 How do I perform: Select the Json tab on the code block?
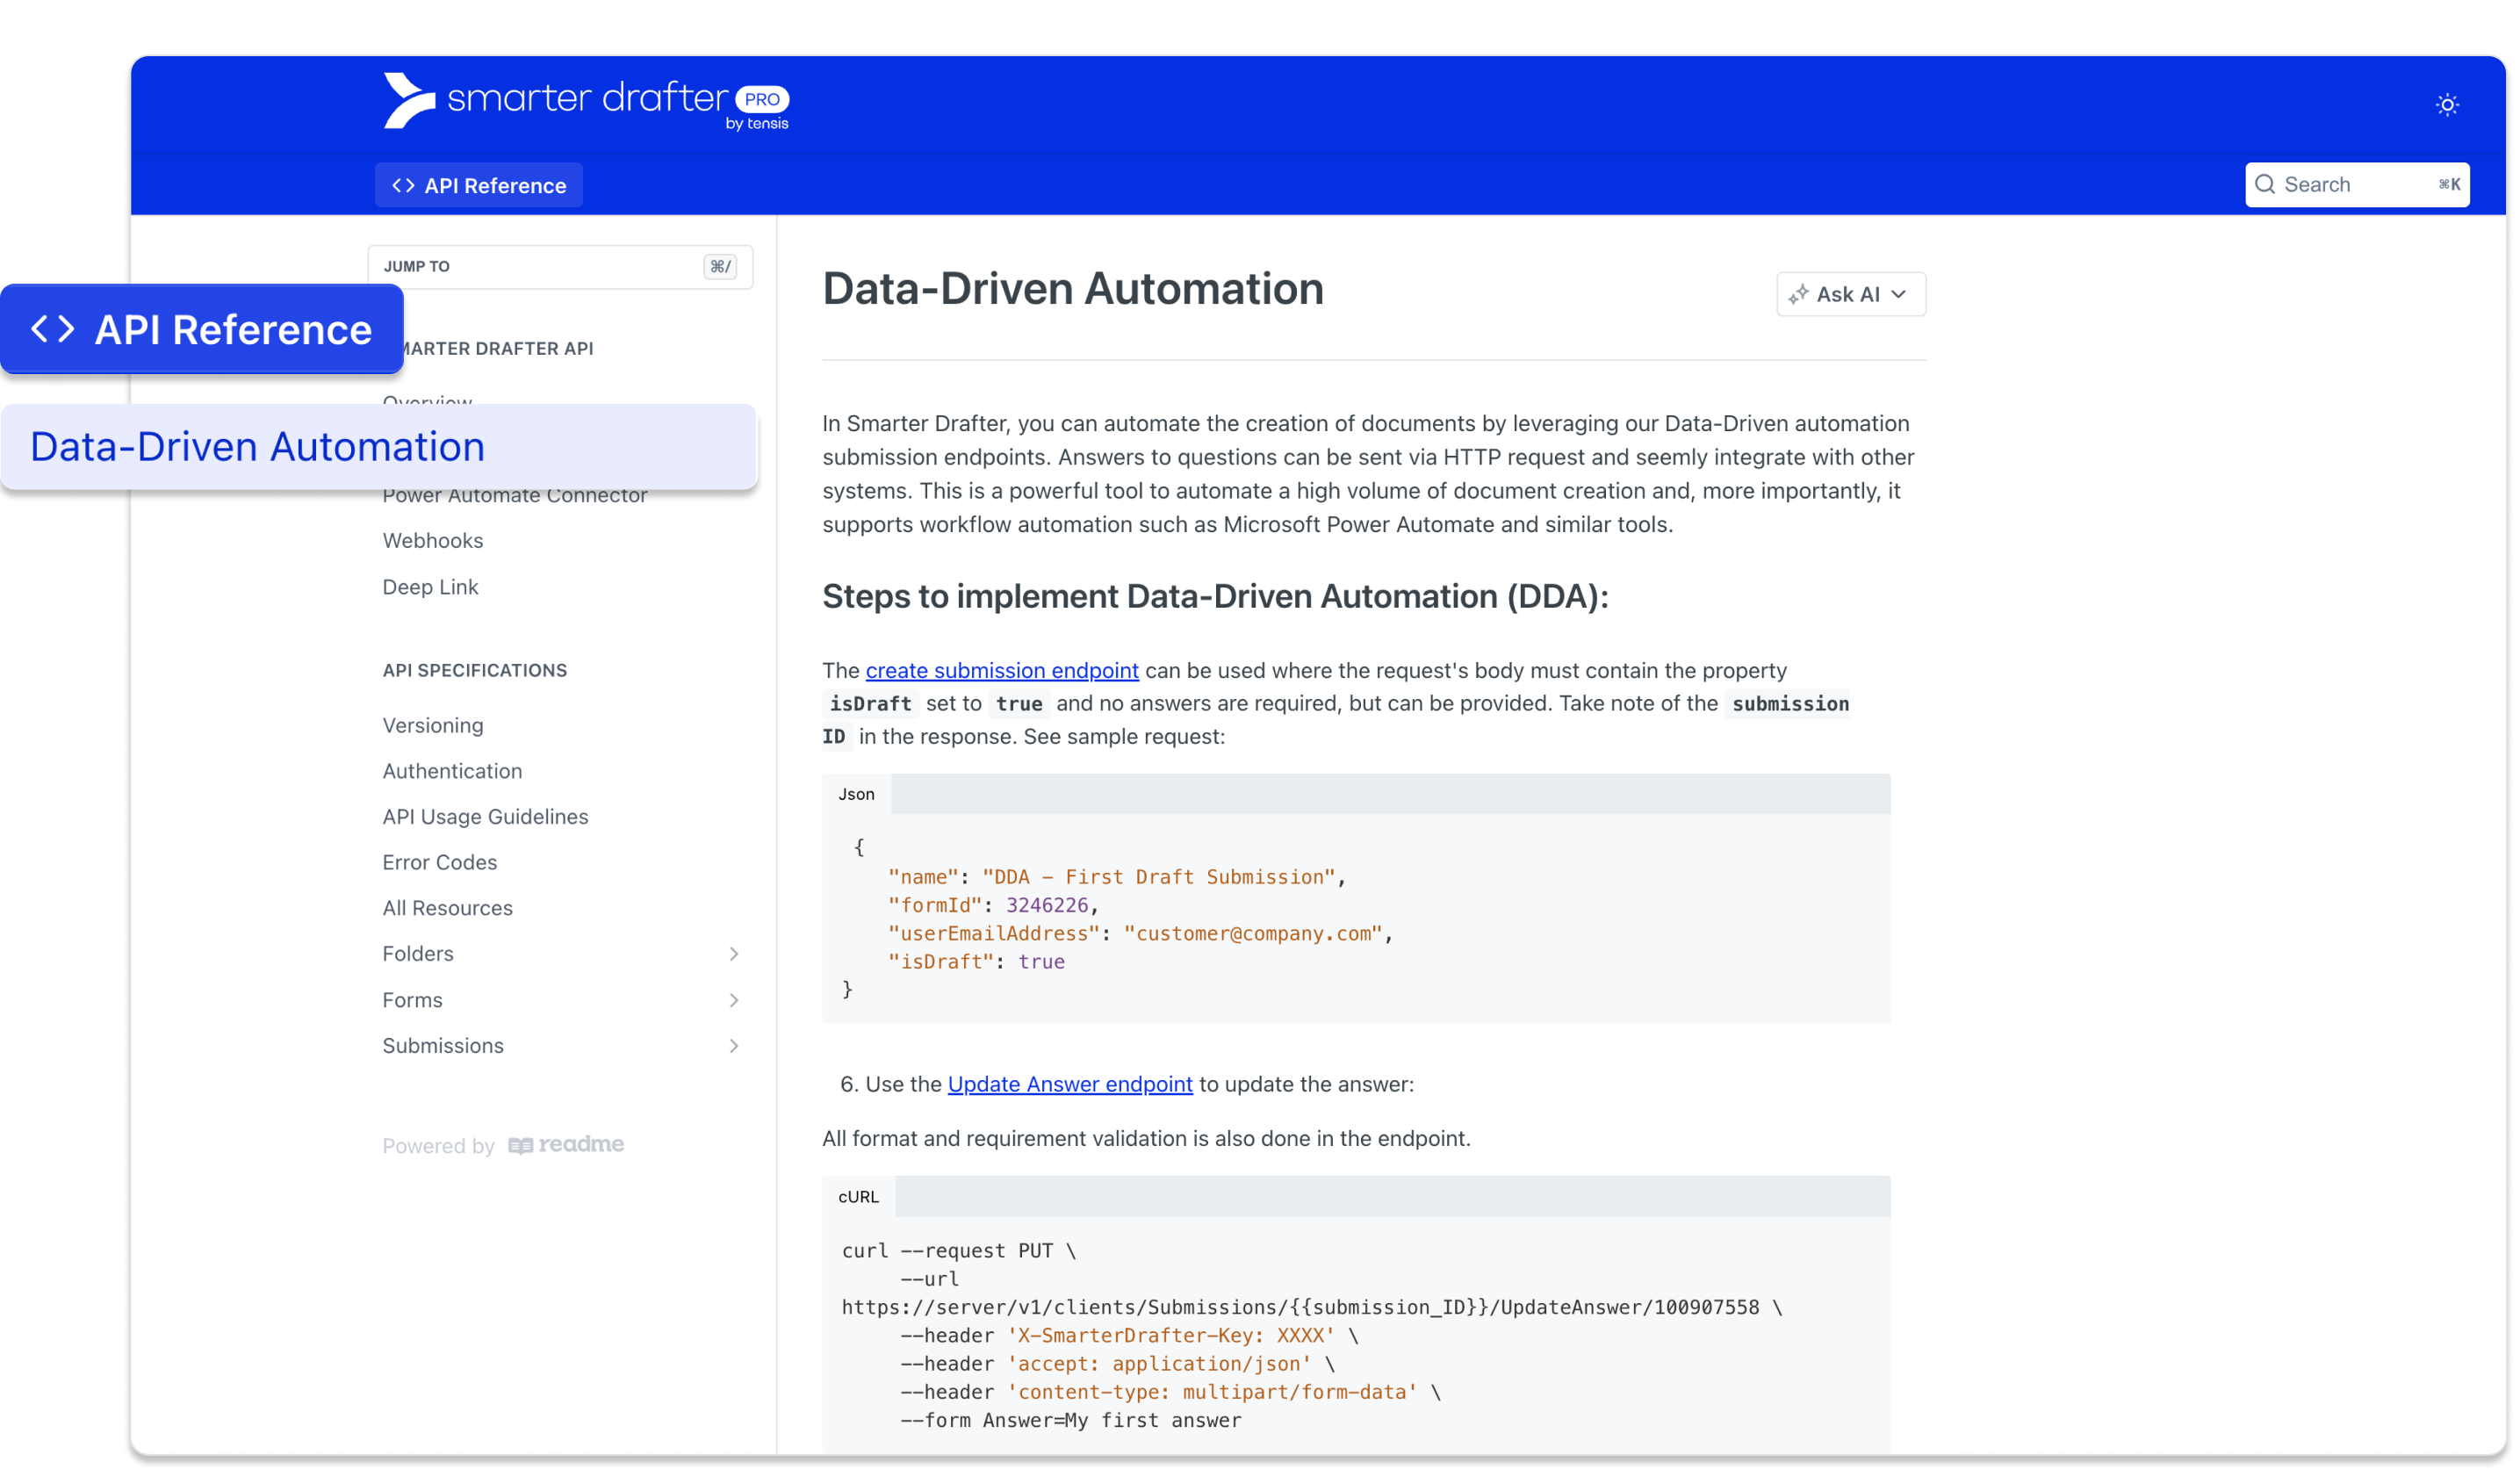click(x=856, y=793)
